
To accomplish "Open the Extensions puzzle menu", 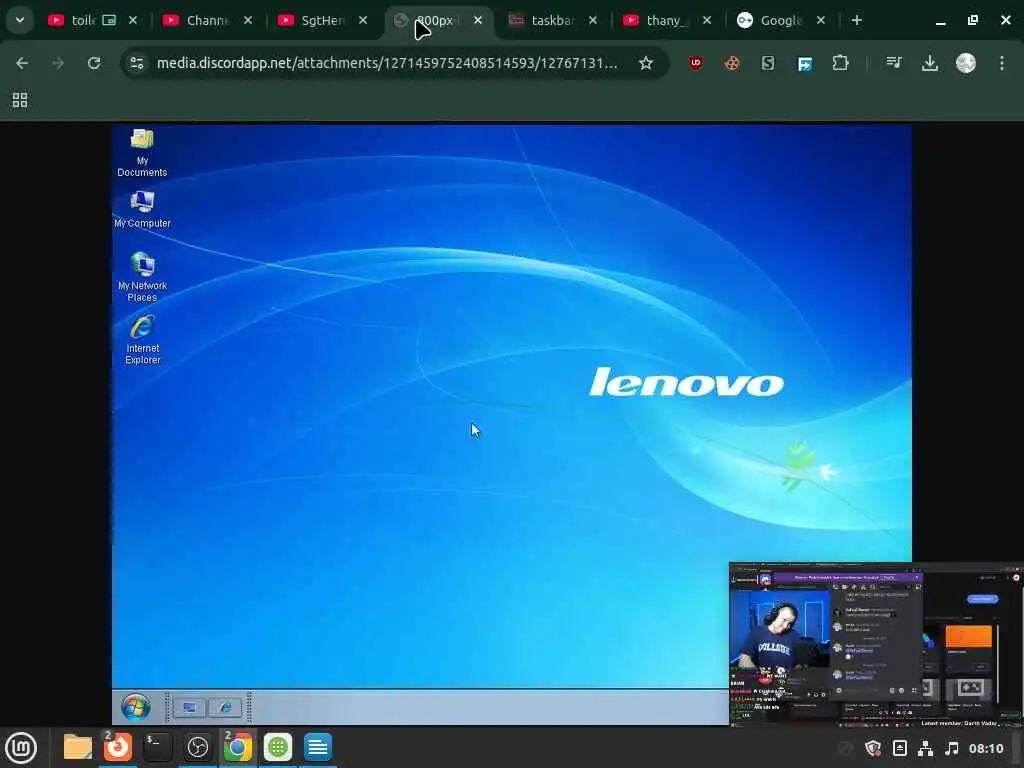I will point(840,63).
